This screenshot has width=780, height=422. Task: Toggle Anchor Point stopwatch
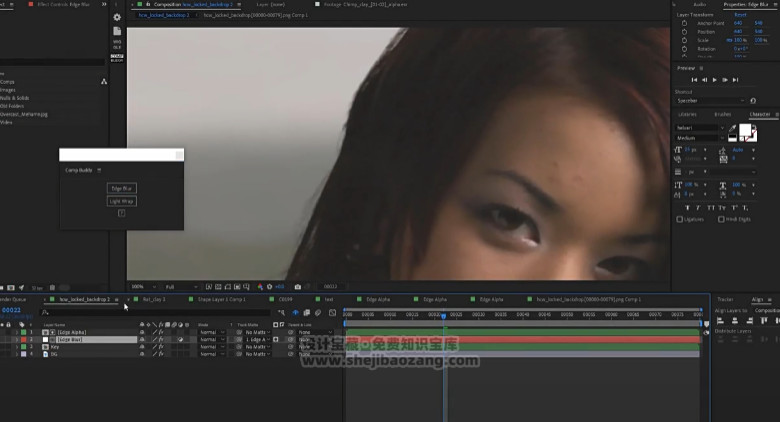coord(684,23)
